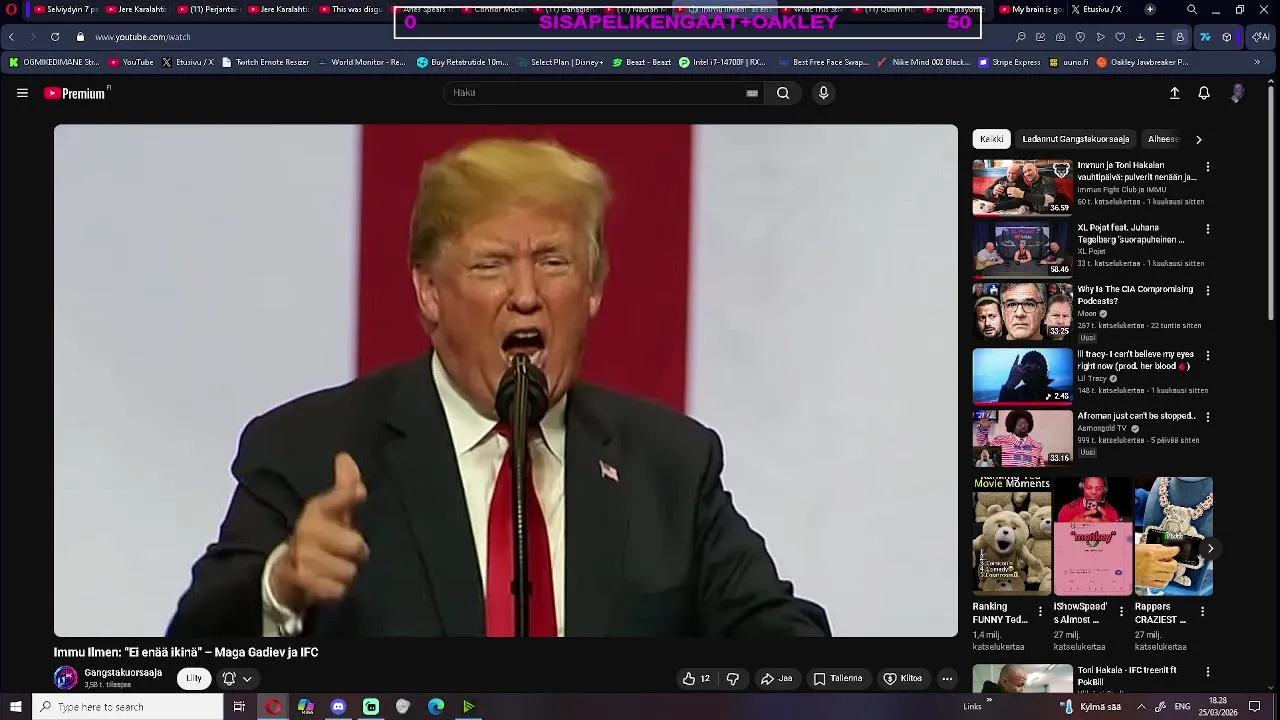Go back with the browser back arrow
This screenshot has width=1280, height=720.
coord(11,37)
